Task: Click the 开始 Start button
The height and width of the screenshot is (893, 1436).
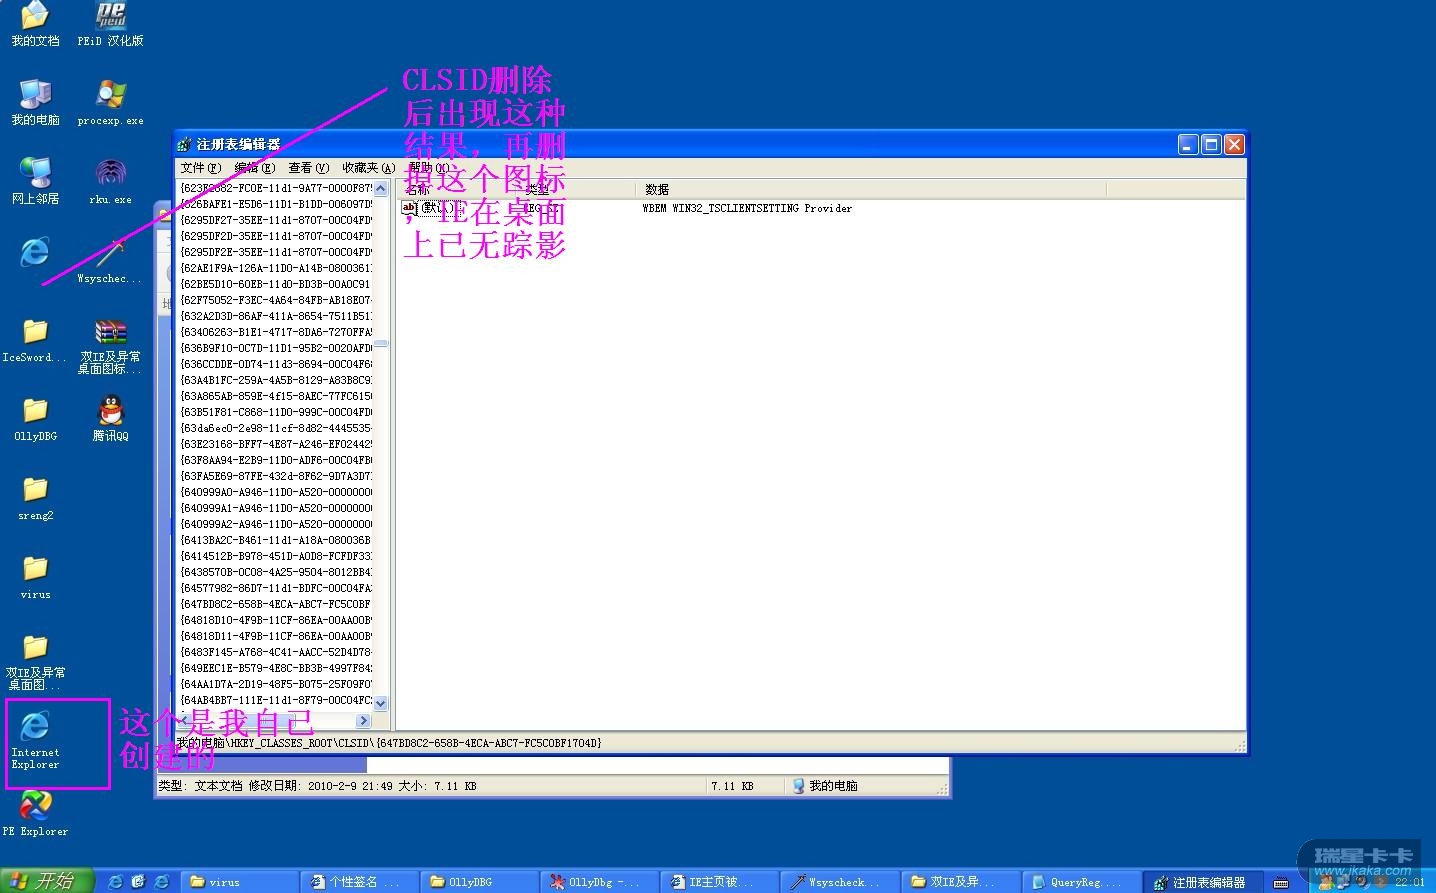Action: 47,881
